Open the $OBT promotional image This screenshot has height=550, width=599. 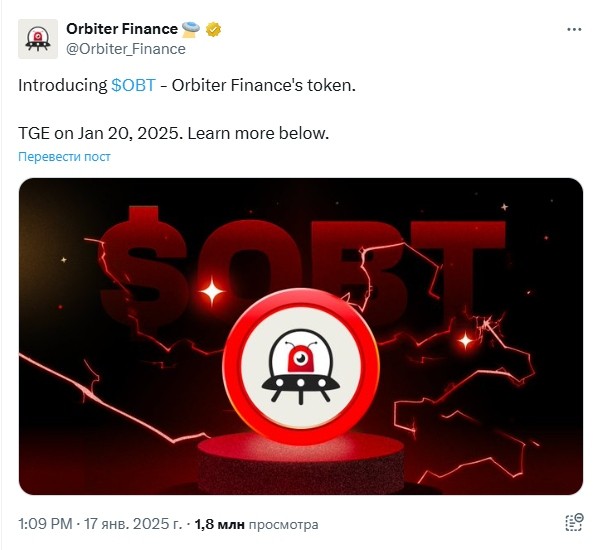[x=301, y=336]
